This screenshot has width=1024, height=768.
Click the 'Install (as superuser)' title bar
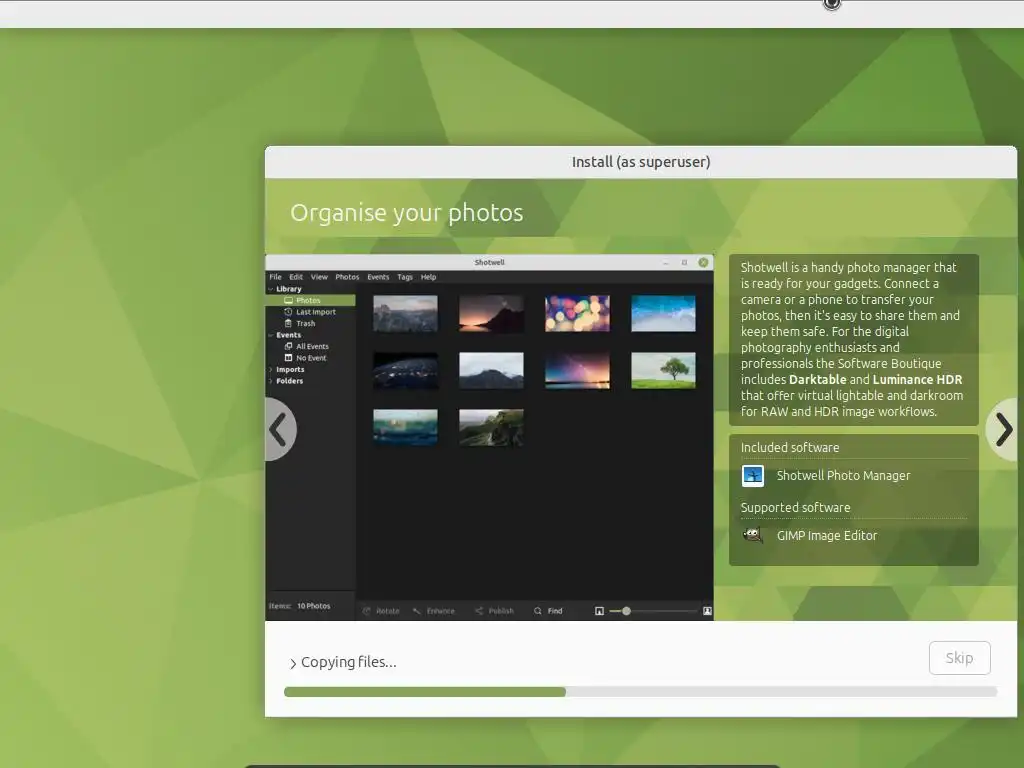[x=641, y=162]
